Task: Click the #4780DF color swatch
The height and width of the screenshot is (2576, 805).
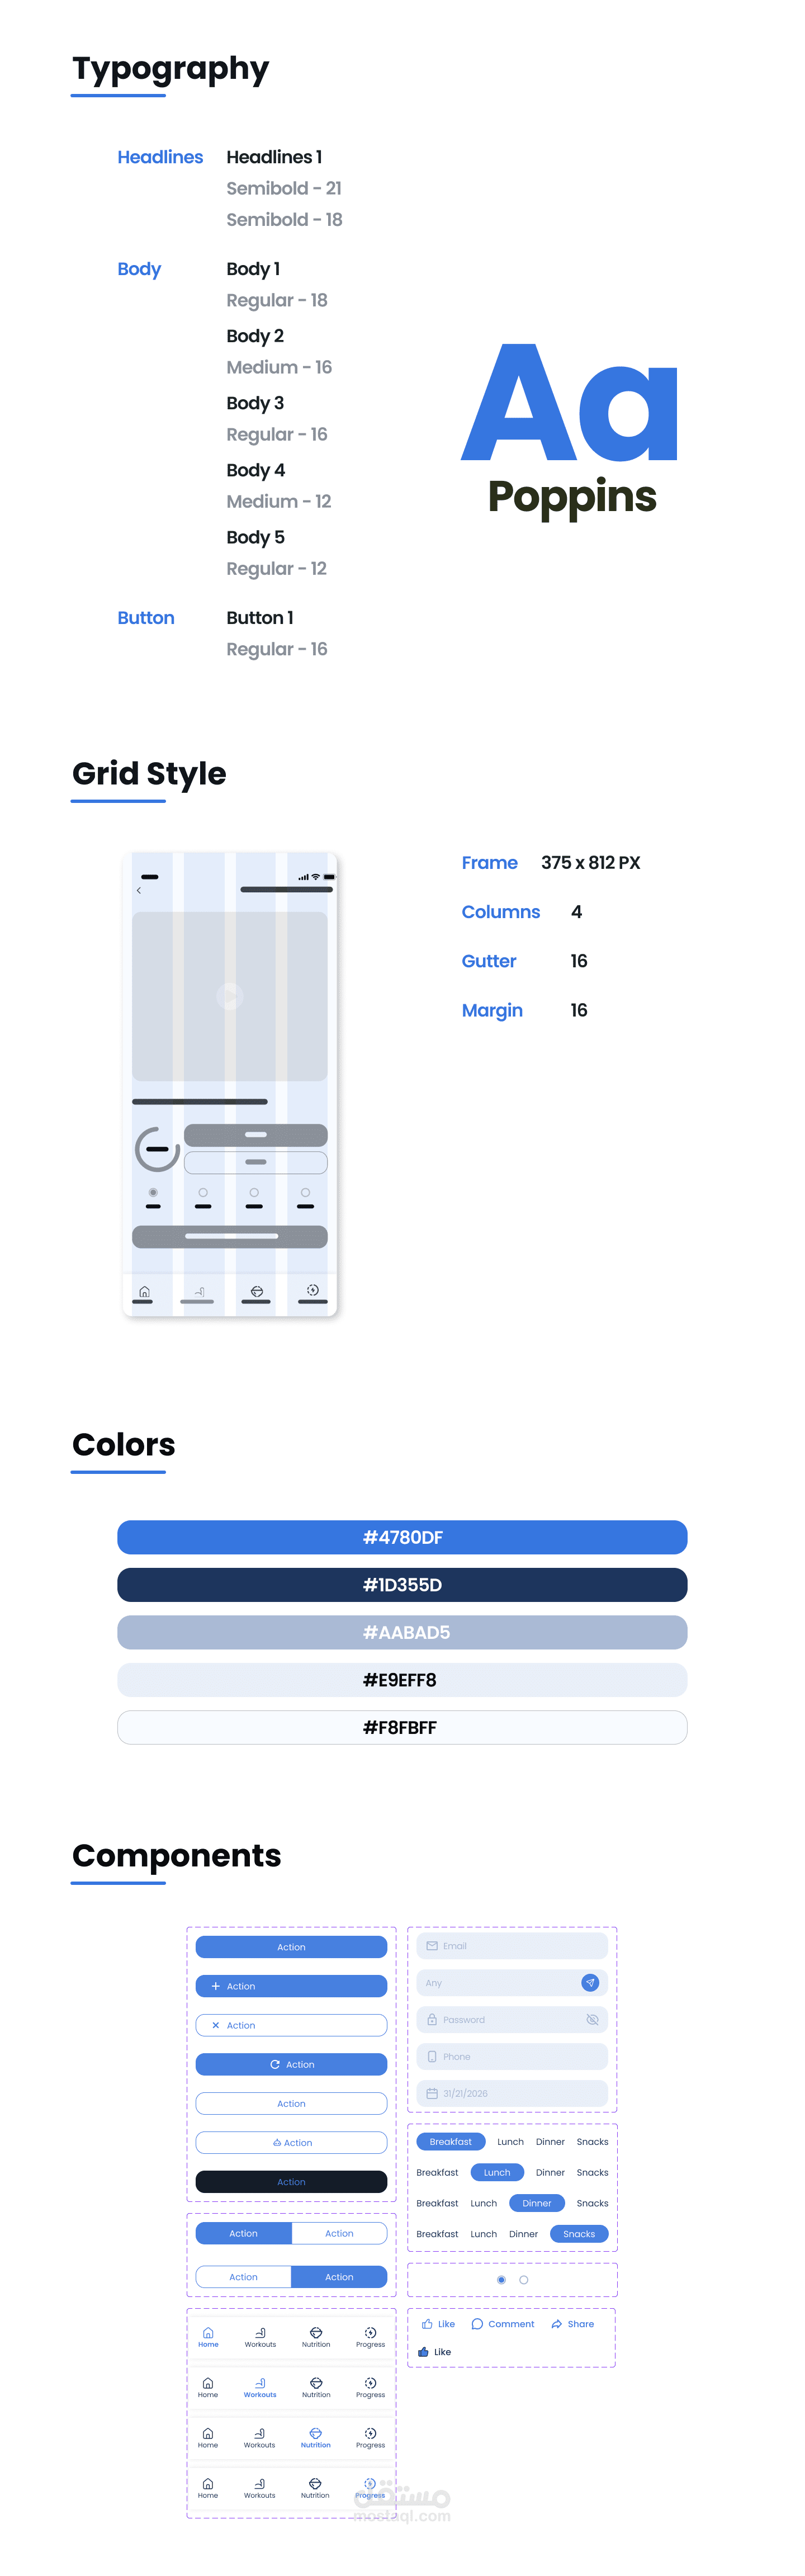Action: pos(402,1537)
